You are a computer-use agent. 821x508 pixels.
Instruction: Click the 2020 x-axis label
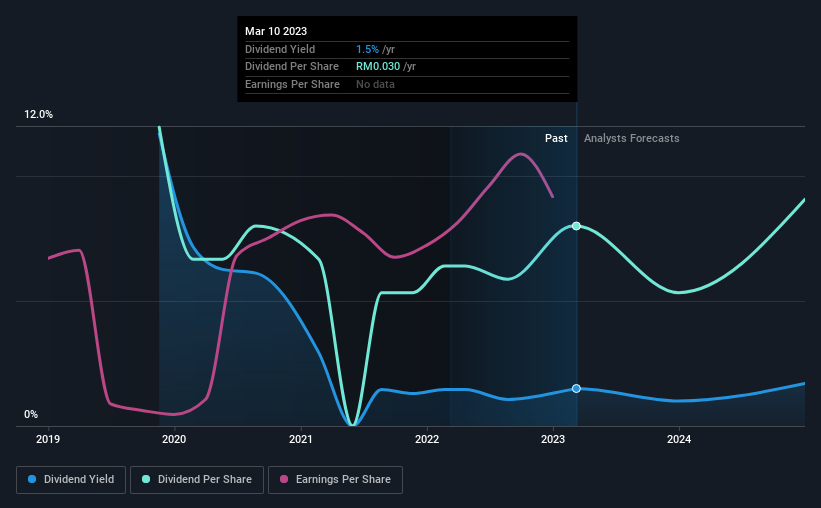pyautogui.click(x=174, y=439)
